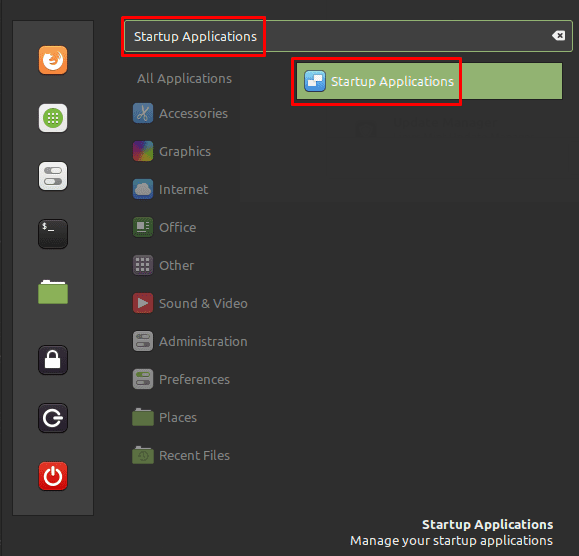Select the All Applications category
Screen dimensions: 579x556
pos(184,78)
